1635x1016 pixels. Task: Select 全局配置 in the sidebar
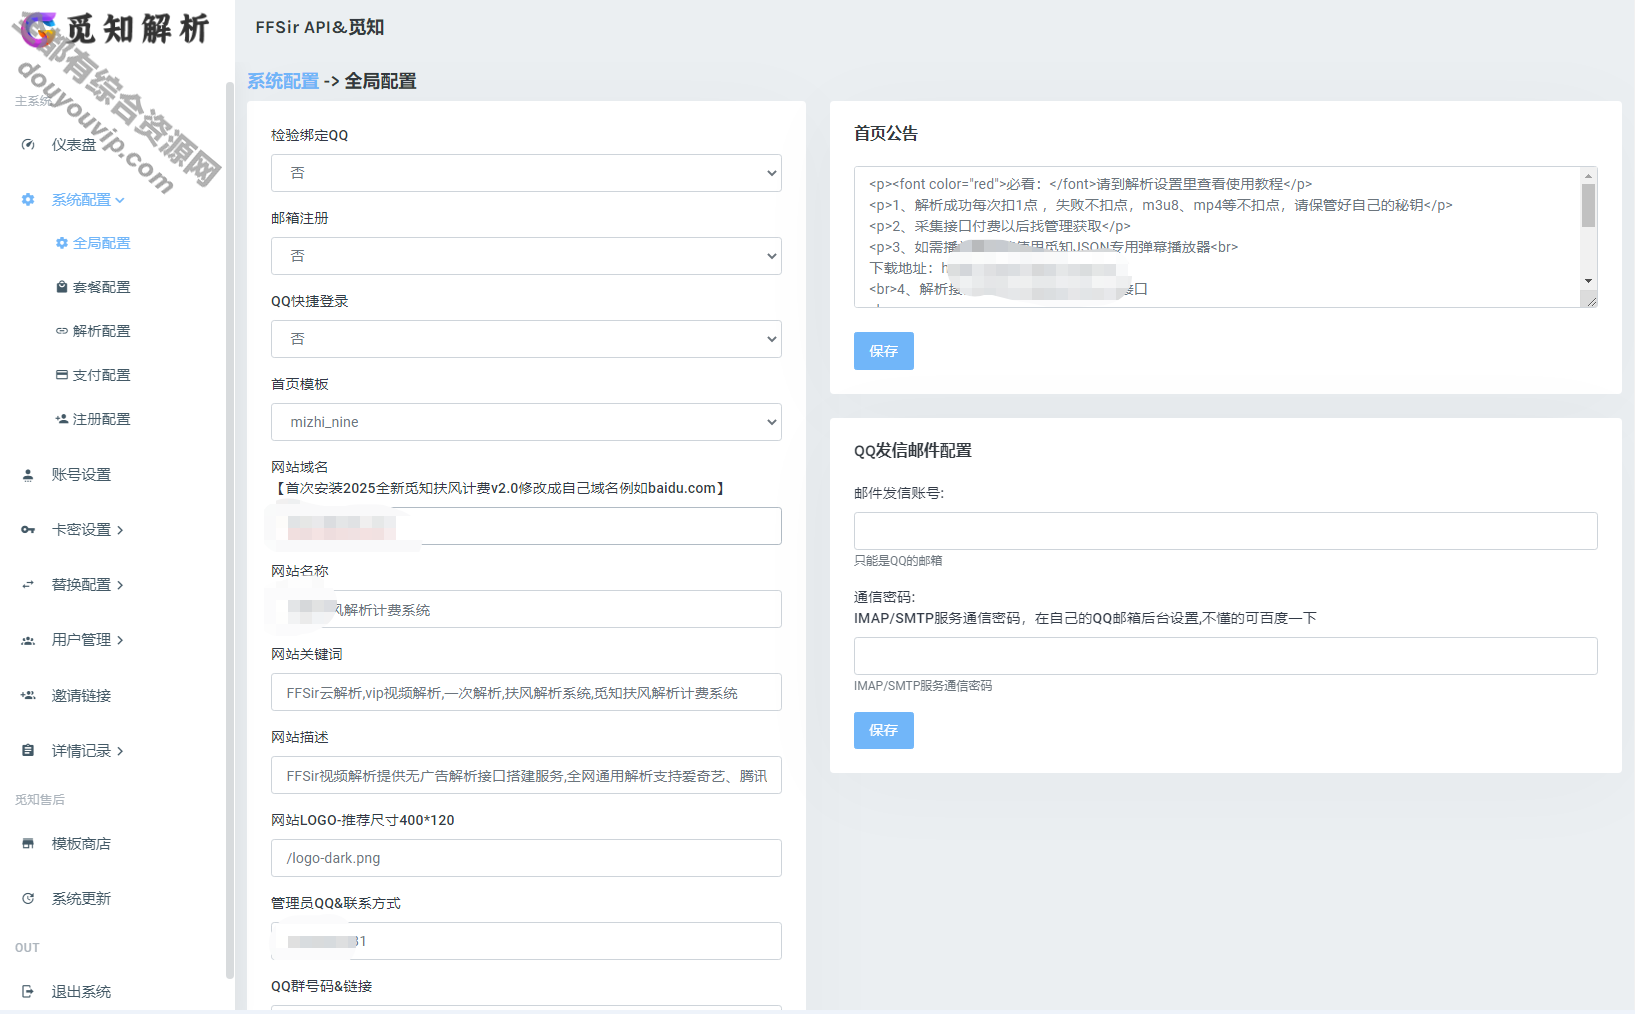pos(101,243)
